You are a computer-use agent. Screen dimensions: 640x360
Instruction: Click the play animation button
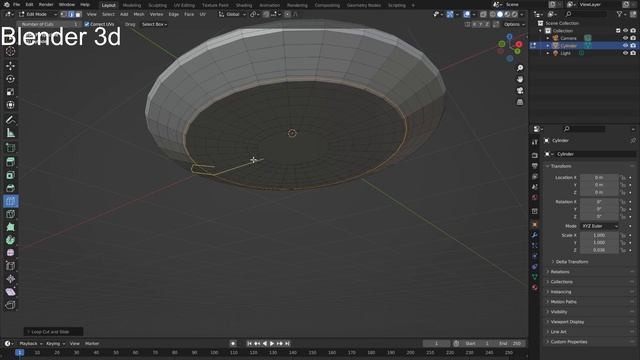coord(272,344)
